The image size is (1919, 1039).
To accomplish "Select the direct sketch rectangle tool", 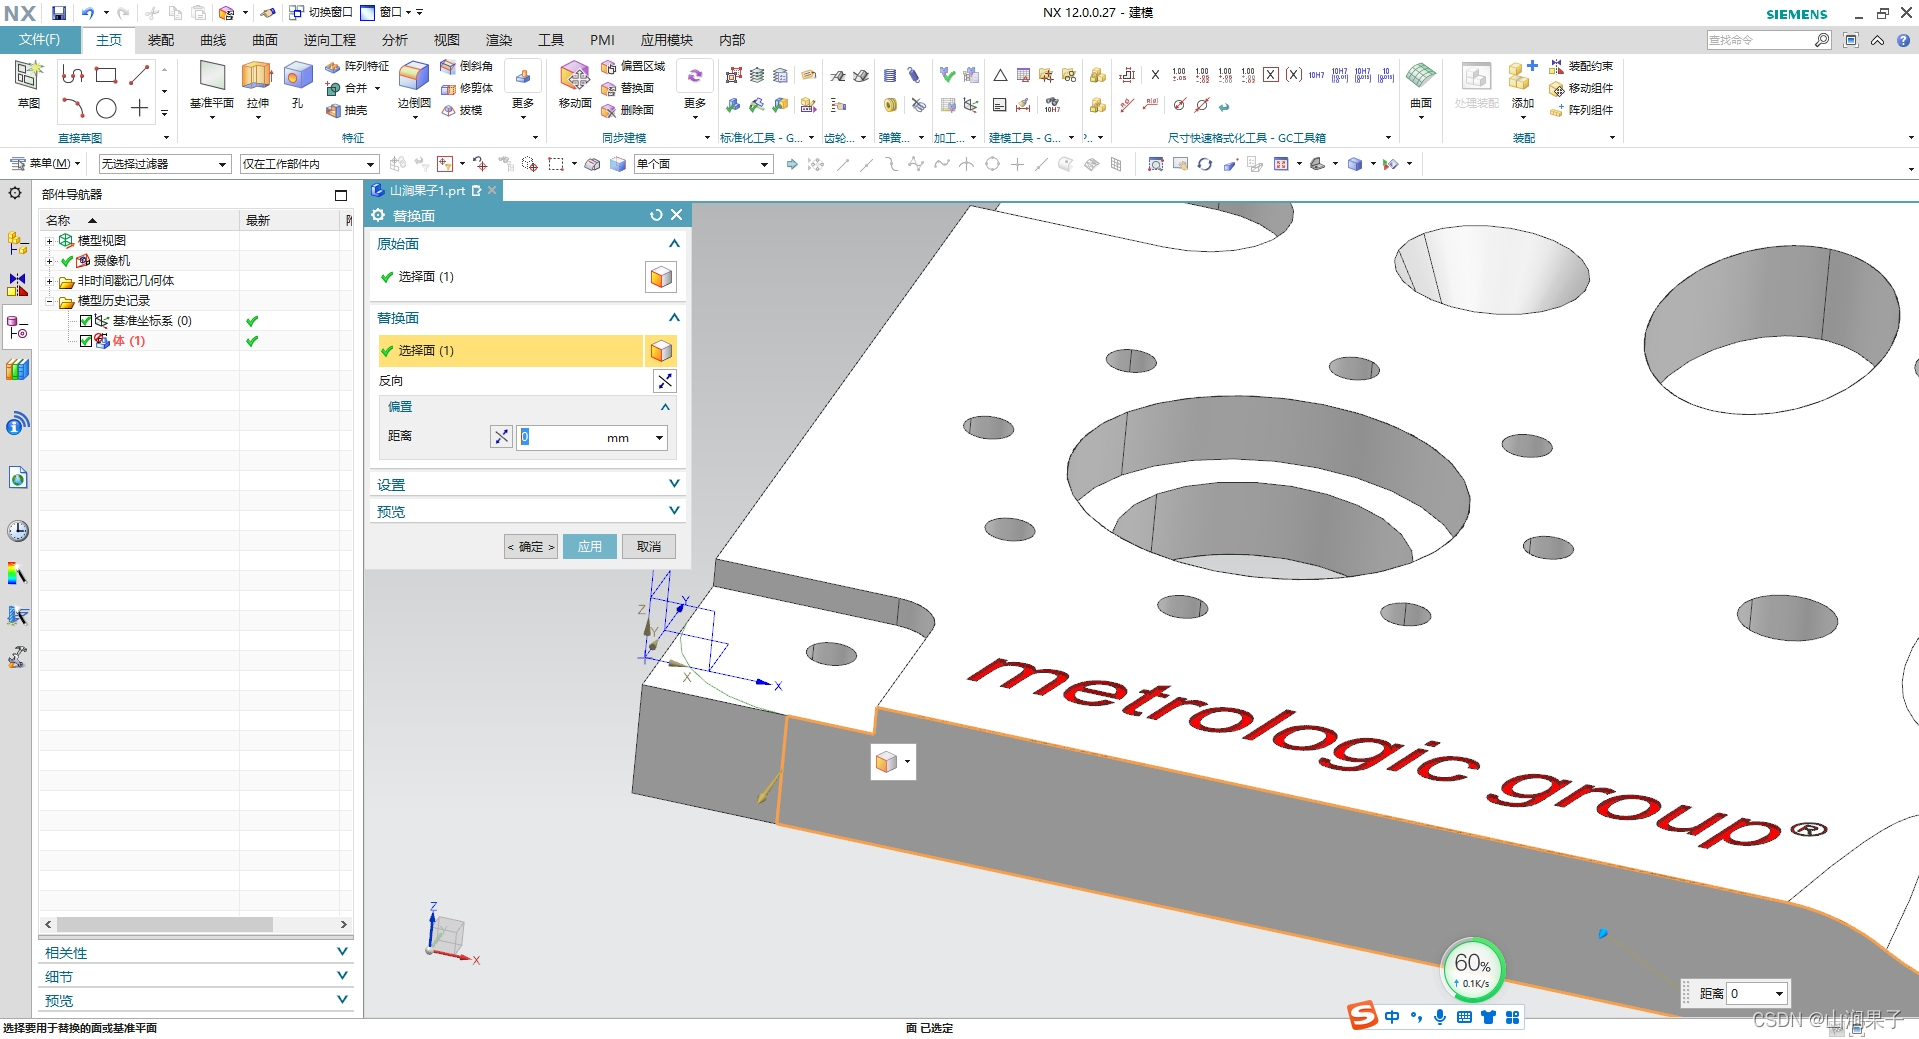I will click(106, 75).
